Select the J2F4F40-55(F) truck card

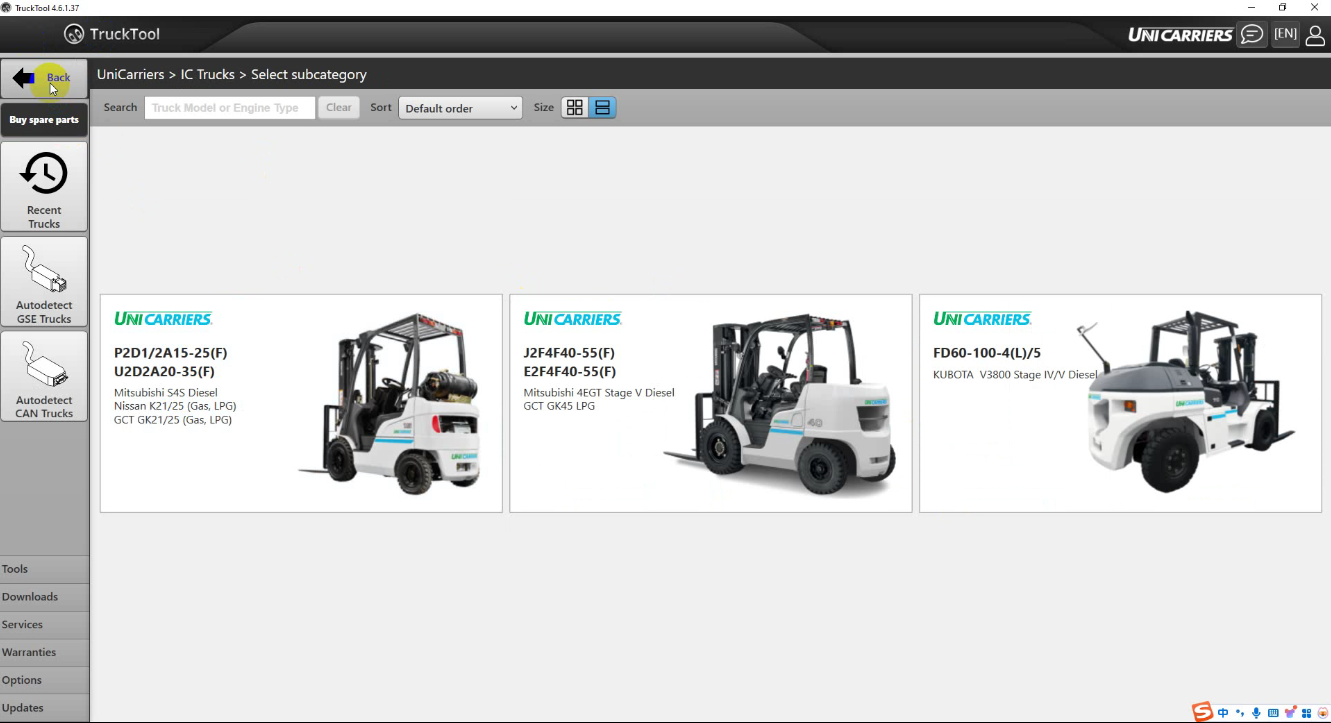click(711, 403)
